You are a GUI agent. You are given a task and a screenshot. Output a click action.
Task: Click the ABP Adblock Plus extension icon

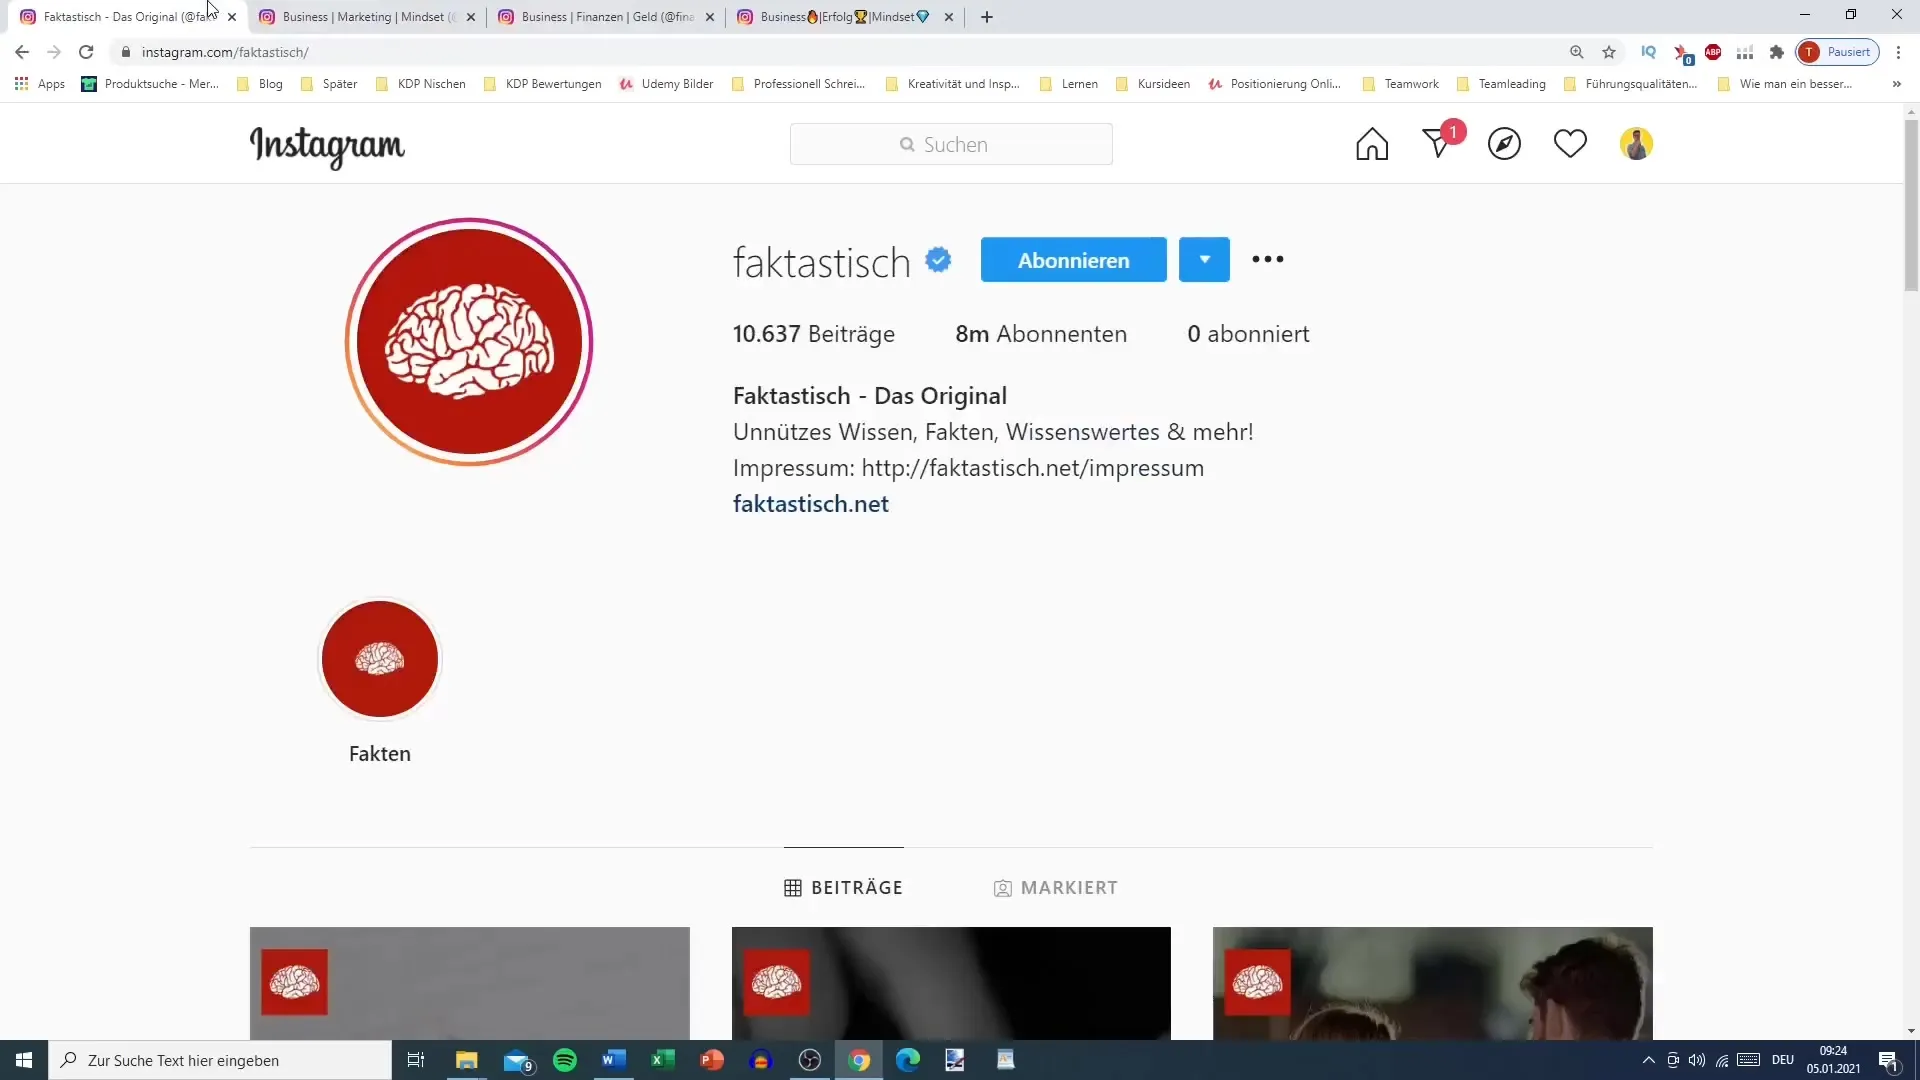coord(1713,52)
